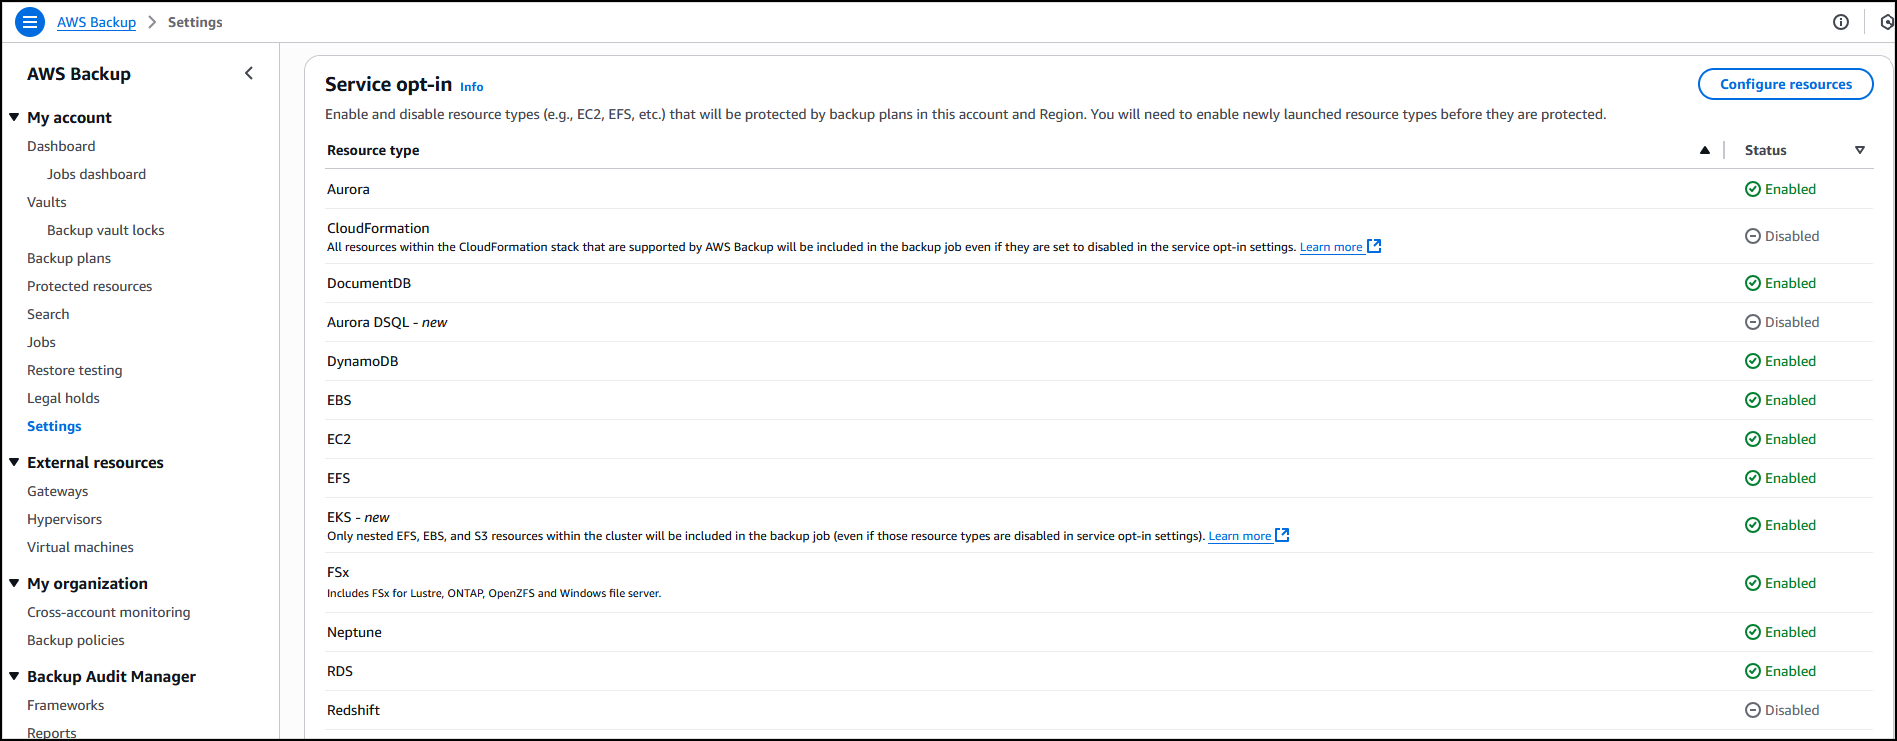Click the Resource type column header
Viewport: 1897px width, 741px height.
coord(373,150)
